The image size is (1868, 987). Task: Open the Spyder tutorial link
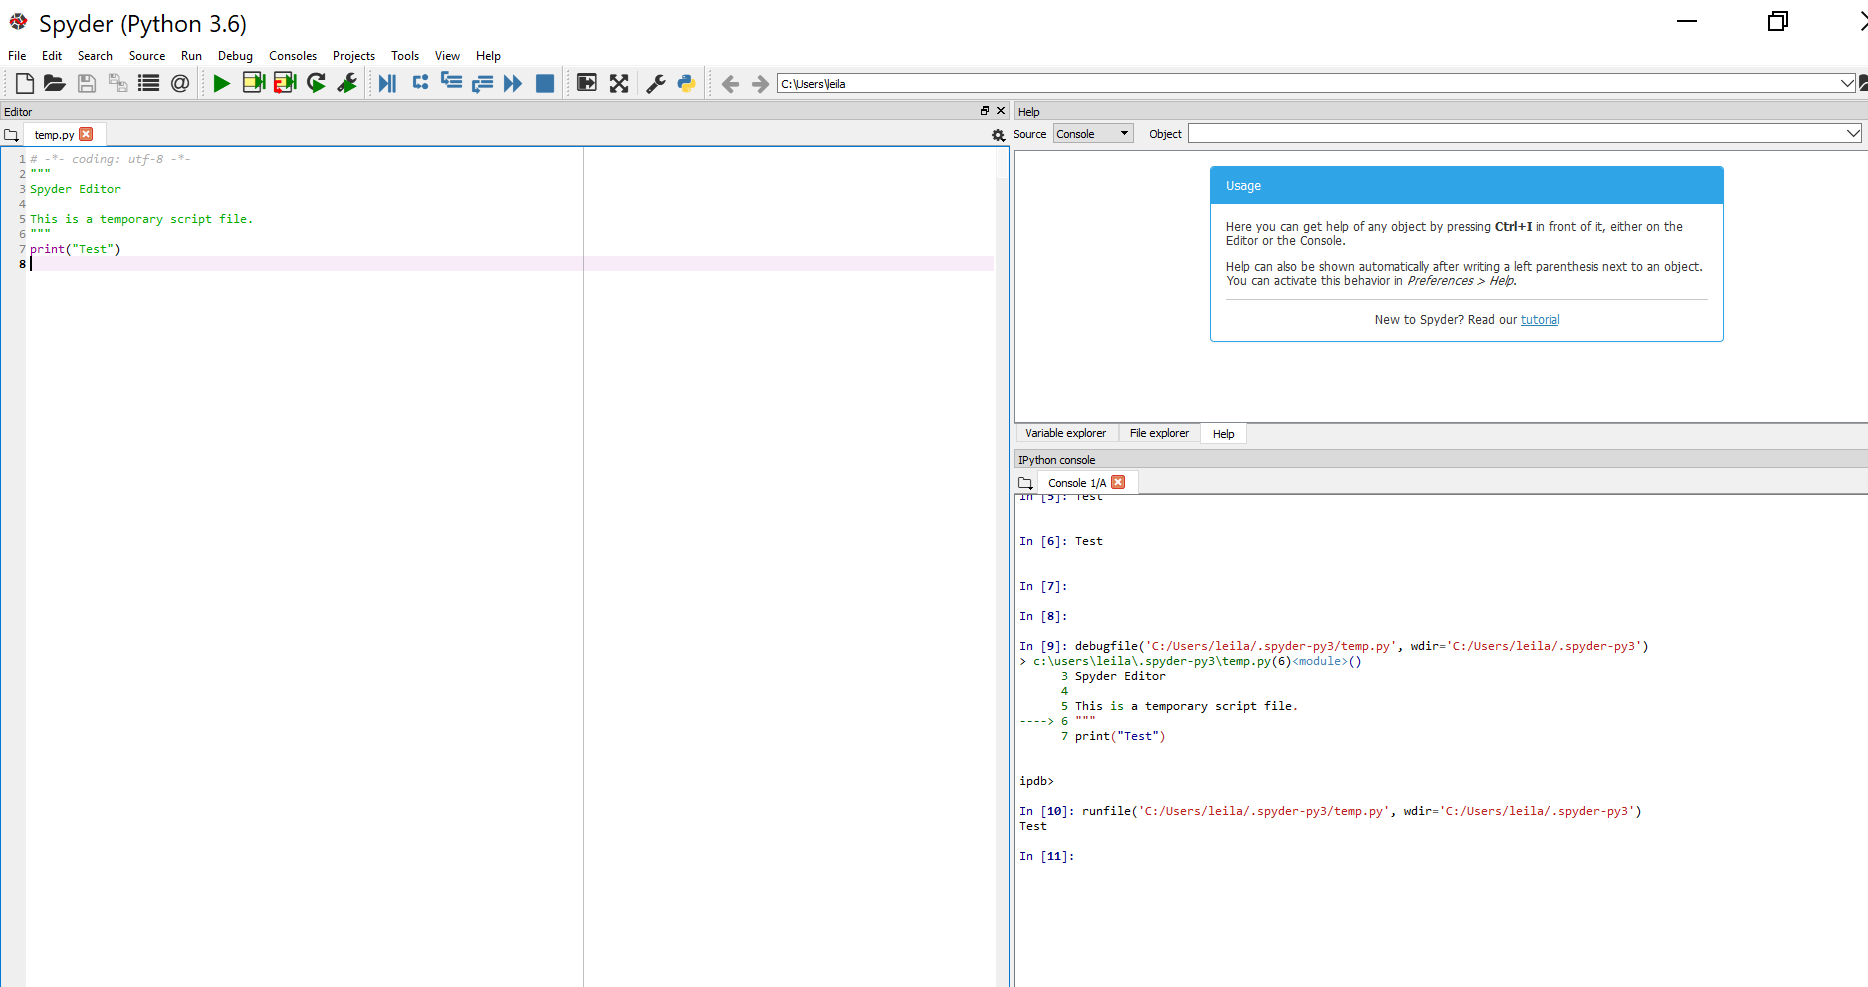tap(1539, 320)
